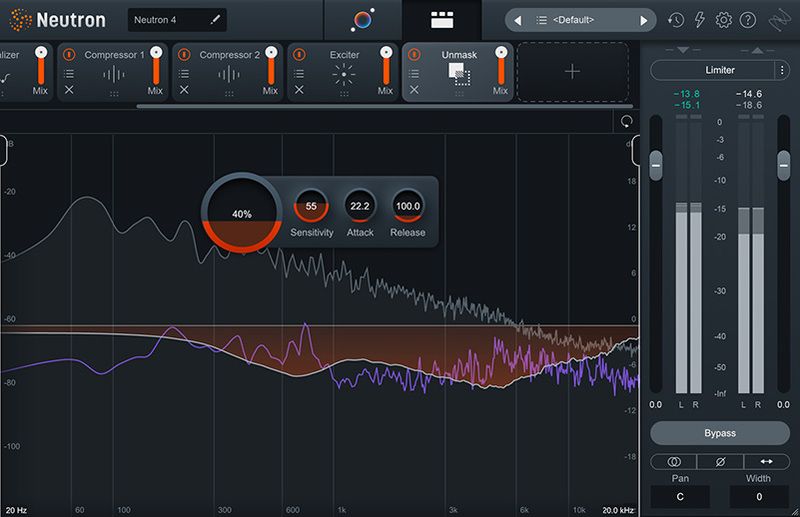This screenshot has width=800, height=517.
Task: Open Neutron settings gear
Action: point(724,20)
